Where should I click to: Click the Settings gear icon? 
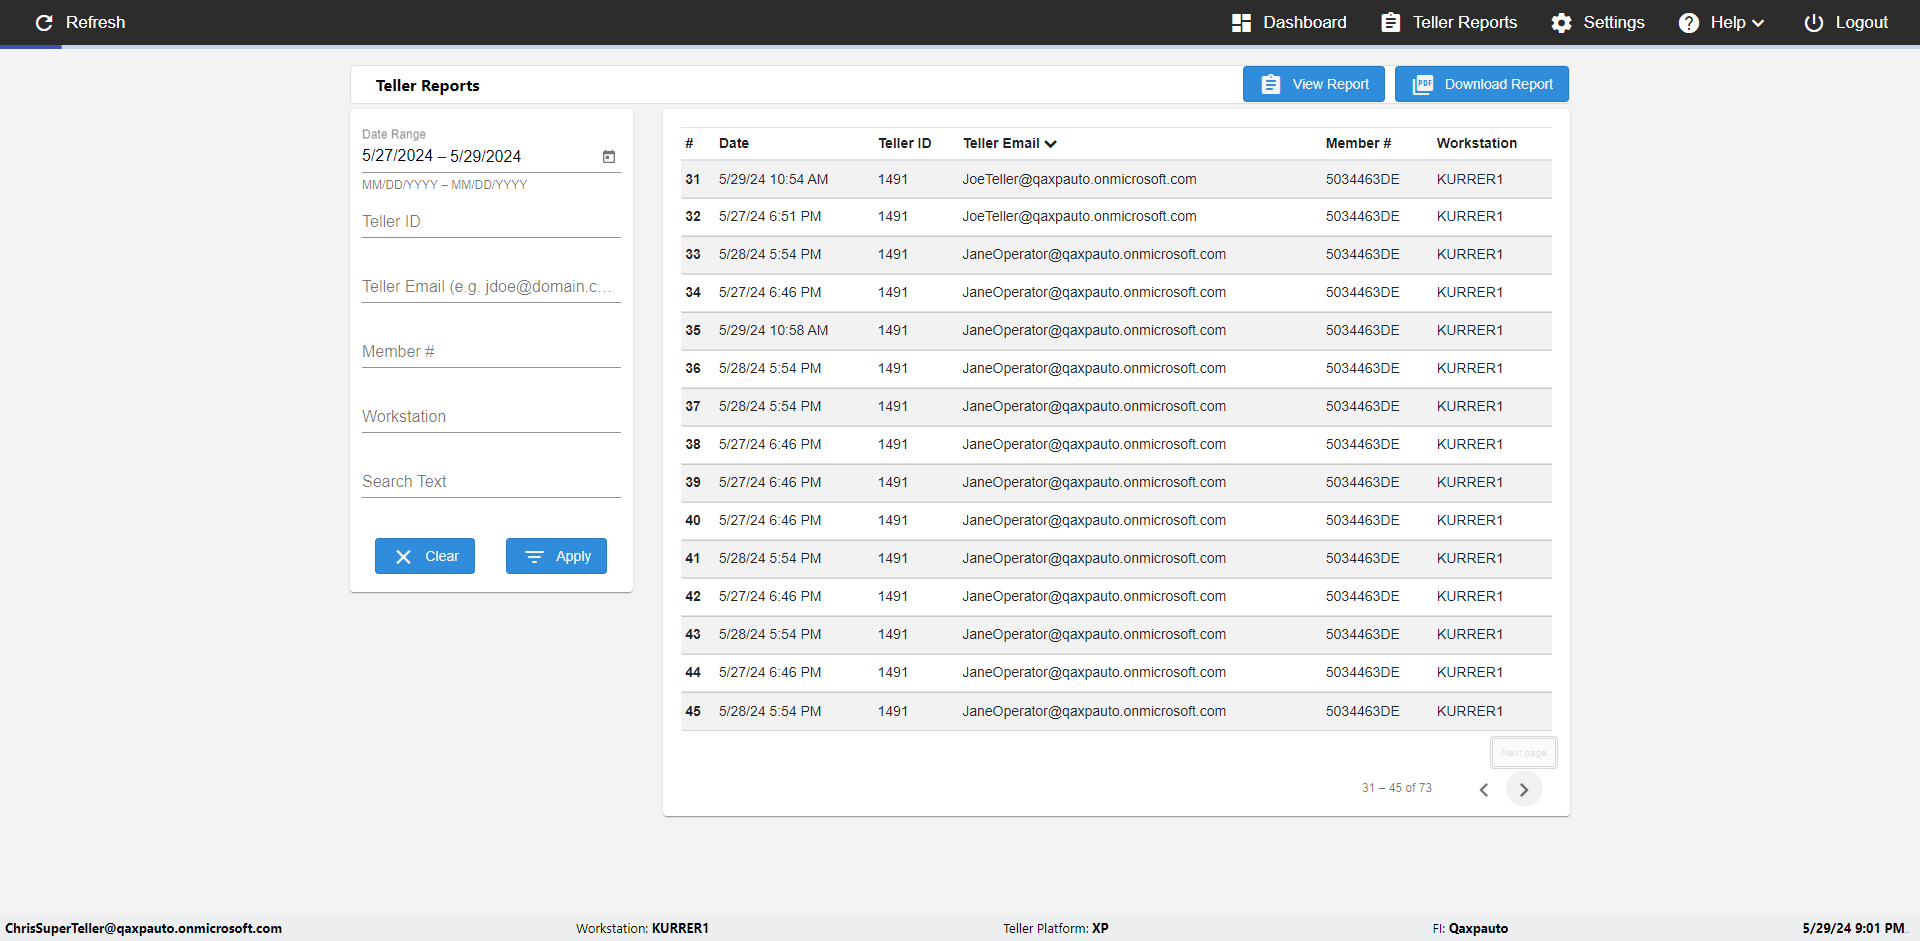(x=1561, y=22)
